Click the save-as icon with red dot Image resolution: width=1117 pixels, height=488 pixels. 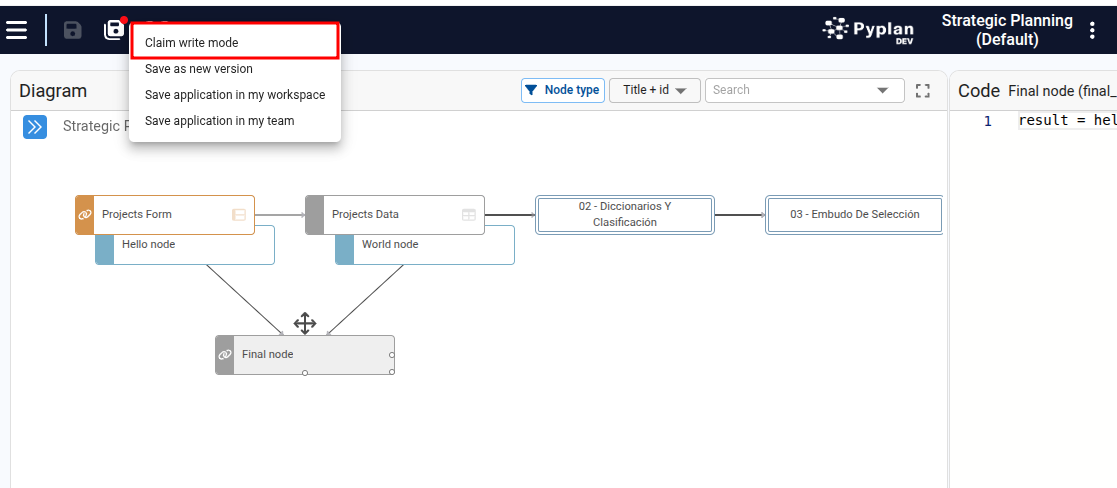coord(114,29)
